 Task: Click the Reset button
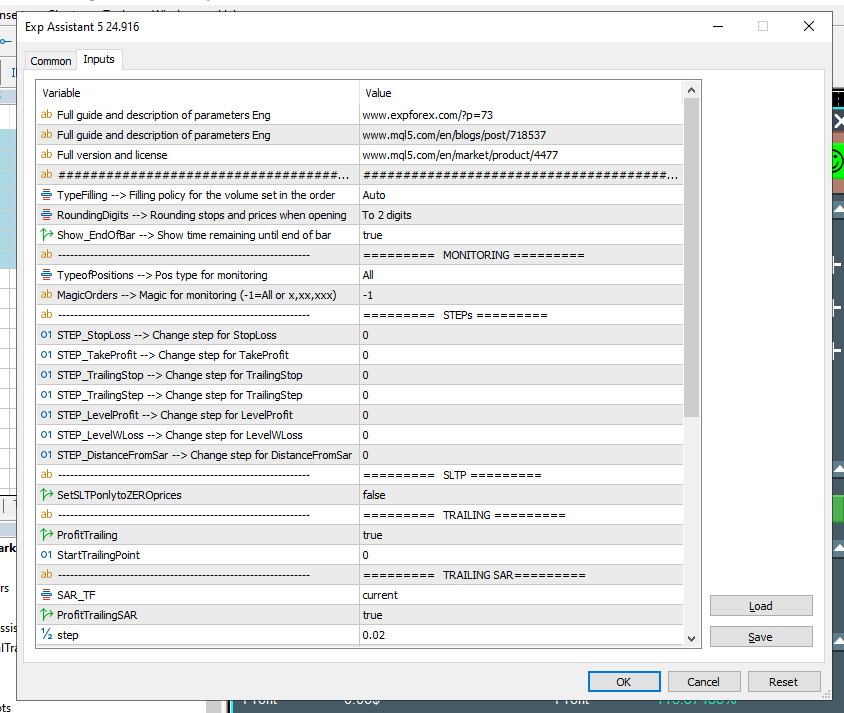pyautogui.click(x=784, y=682)
